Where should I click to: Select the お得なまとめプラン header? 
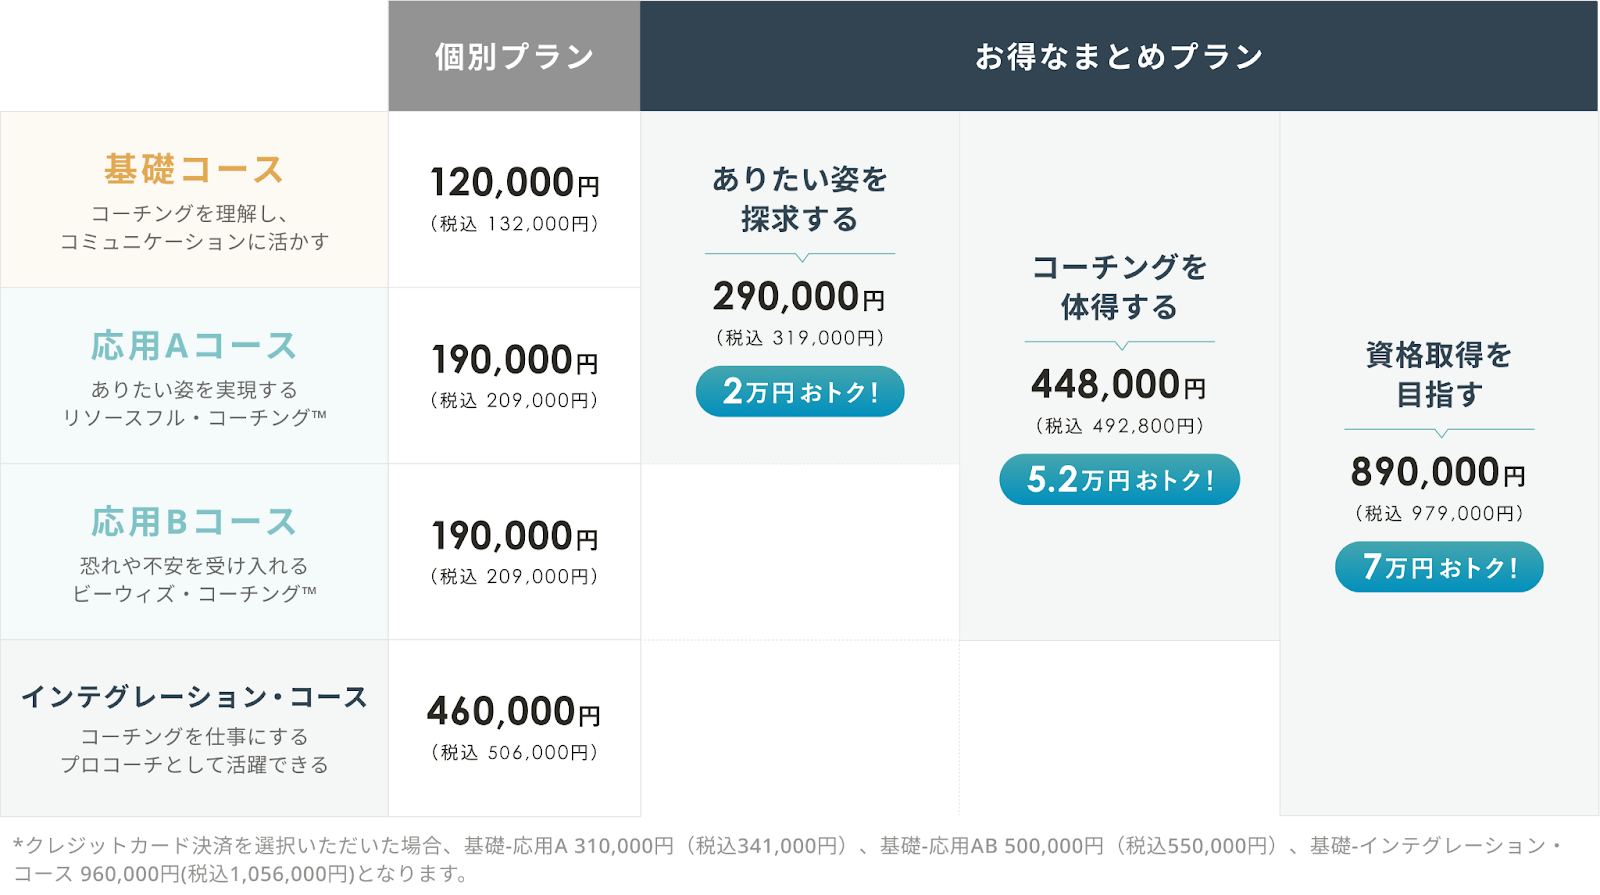click(x=1119, y=56)
